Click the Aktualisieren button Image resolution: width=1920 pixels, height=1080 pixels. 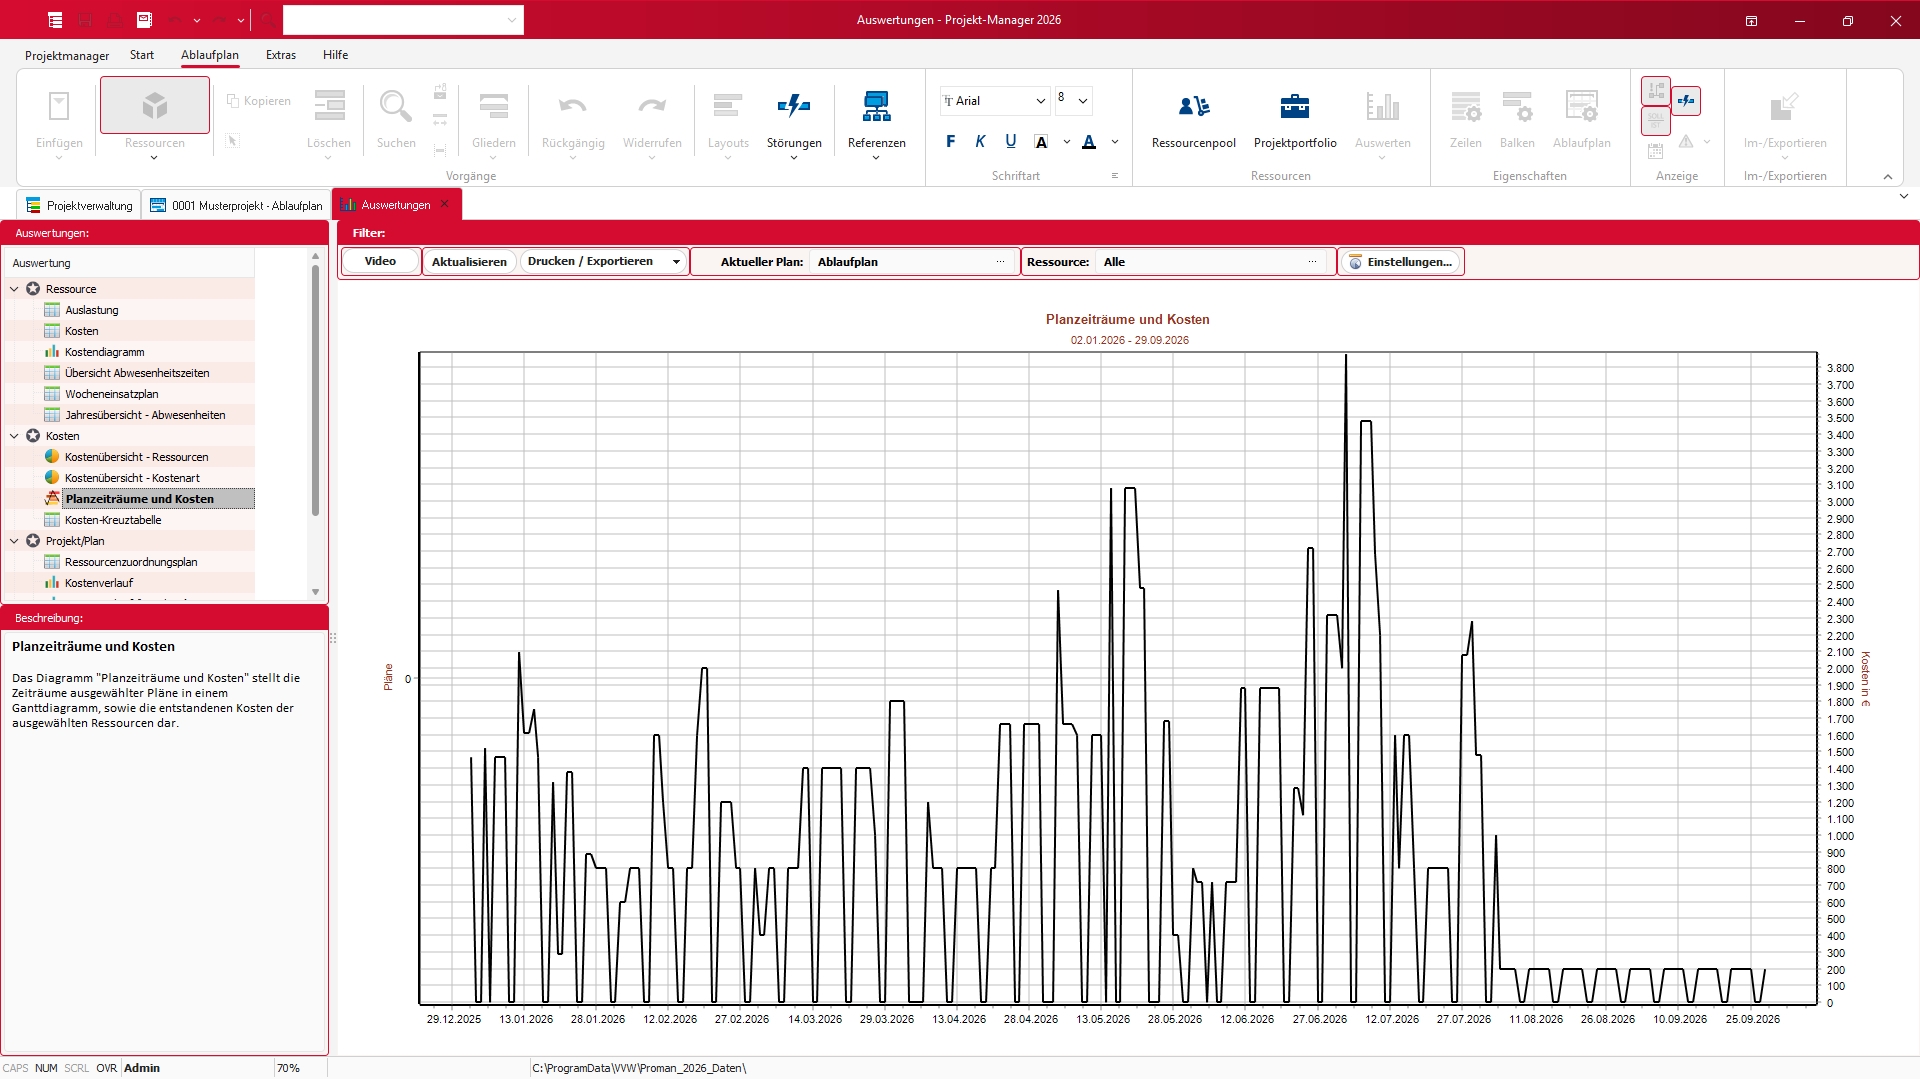469,262
